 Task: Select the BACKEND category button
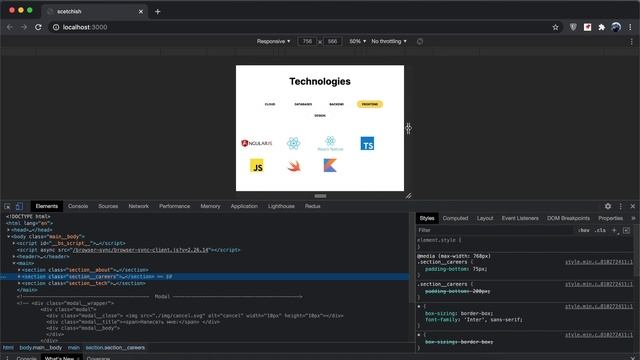coord(336,104)
